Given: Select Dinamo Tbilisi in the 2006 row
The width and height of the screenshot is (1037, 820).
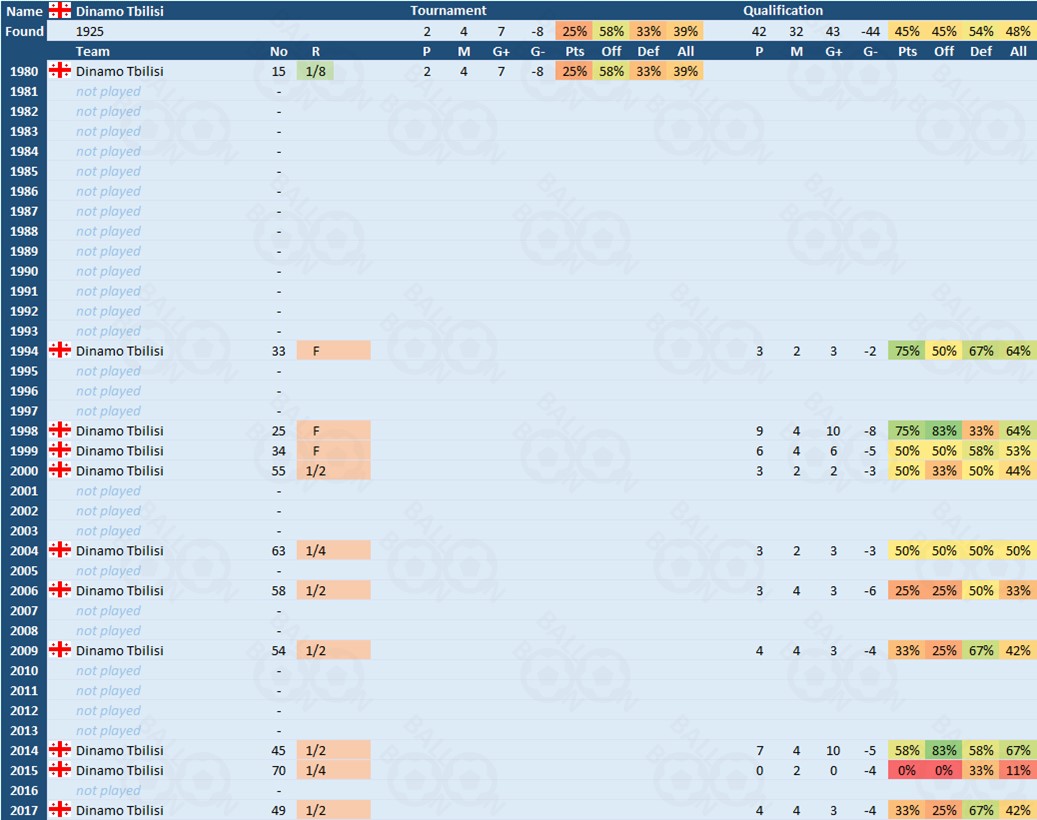Looking at the screenshot, I should pos(120,591).
